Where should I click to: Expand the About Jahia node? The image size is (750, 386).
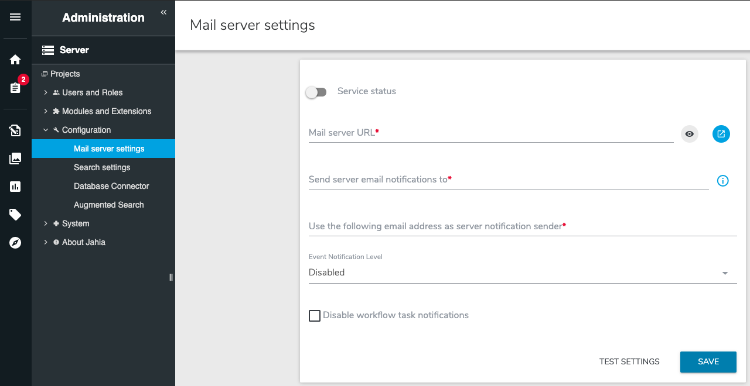tap(46, 242)
